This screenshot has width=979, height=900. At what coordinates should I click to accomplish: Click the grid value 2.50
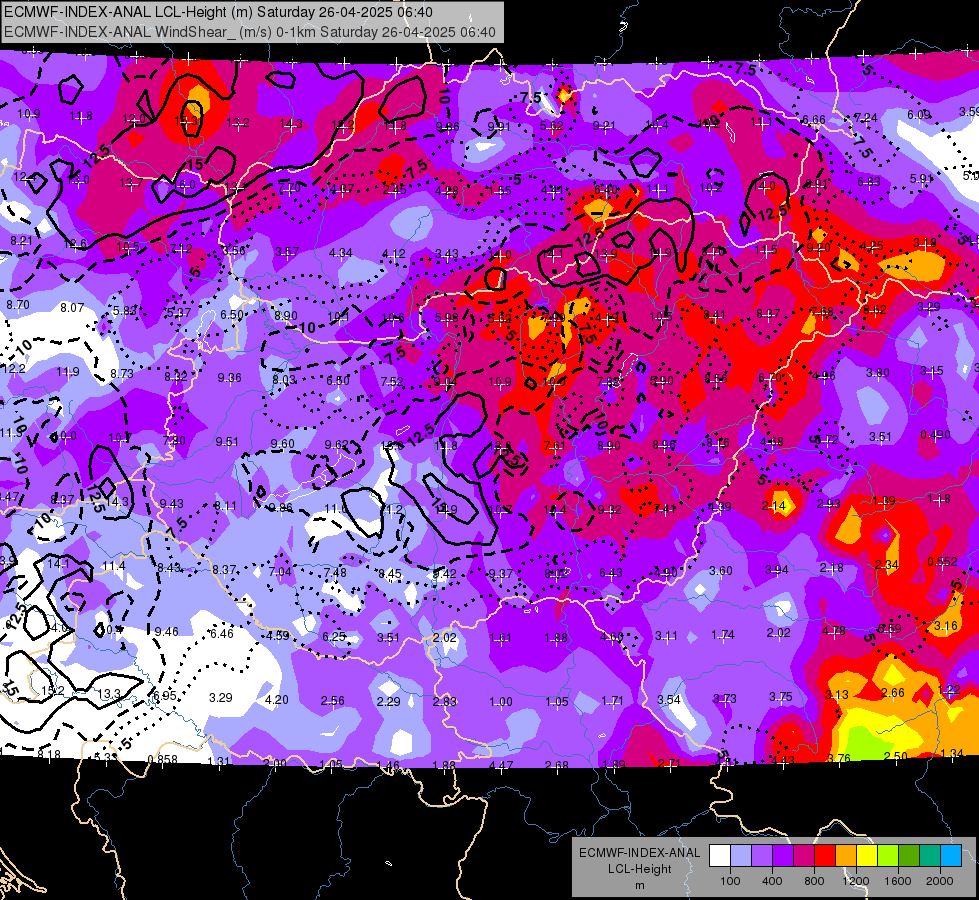895,756
